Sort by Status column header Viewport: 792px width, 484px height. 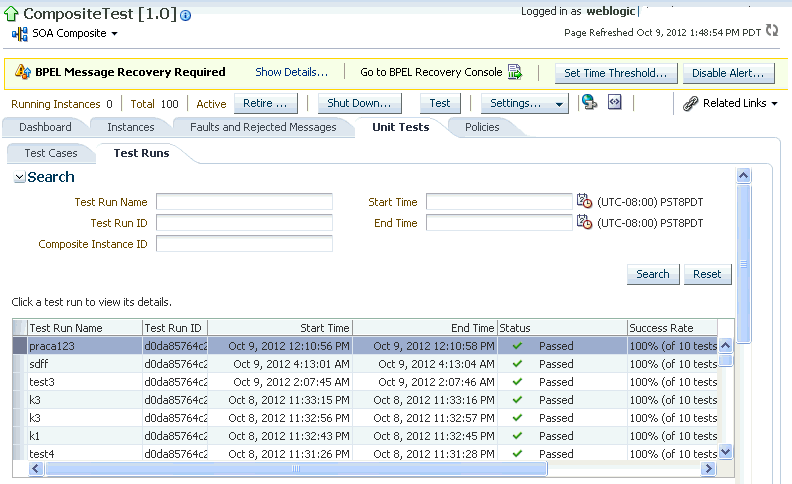(x=562, y=328)
